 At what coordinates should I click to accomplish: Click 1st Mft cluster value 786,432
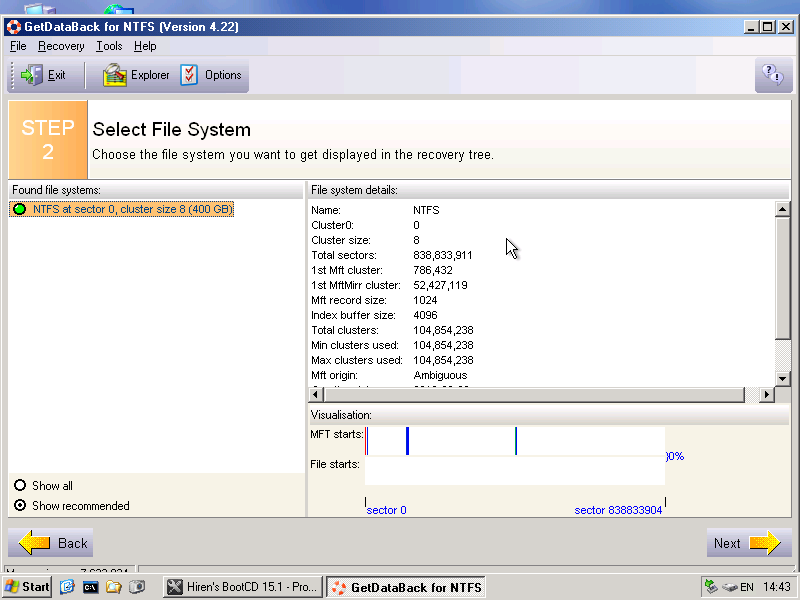(x=433, y=270)
